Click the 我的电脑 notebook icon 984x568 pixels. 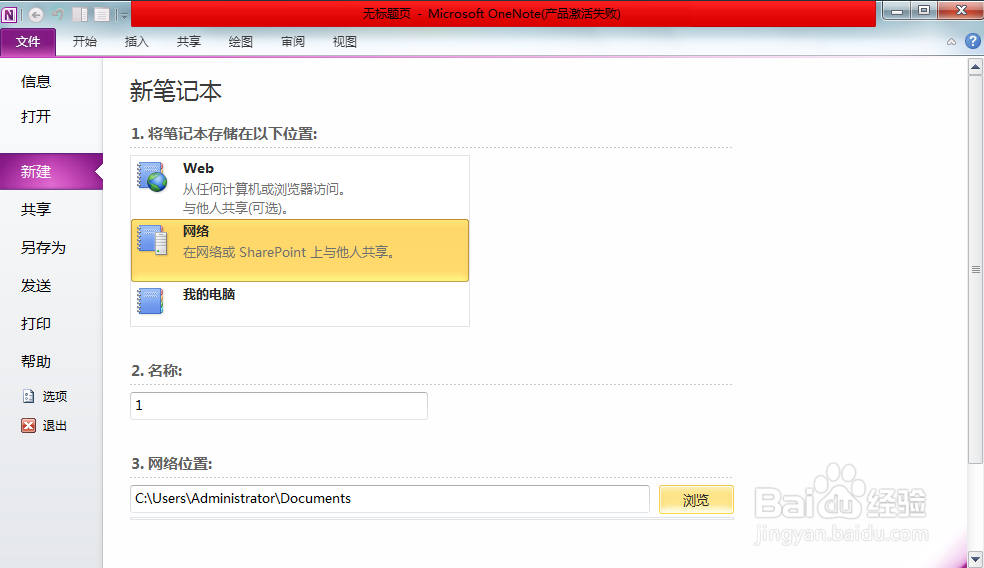pos(151,301)
